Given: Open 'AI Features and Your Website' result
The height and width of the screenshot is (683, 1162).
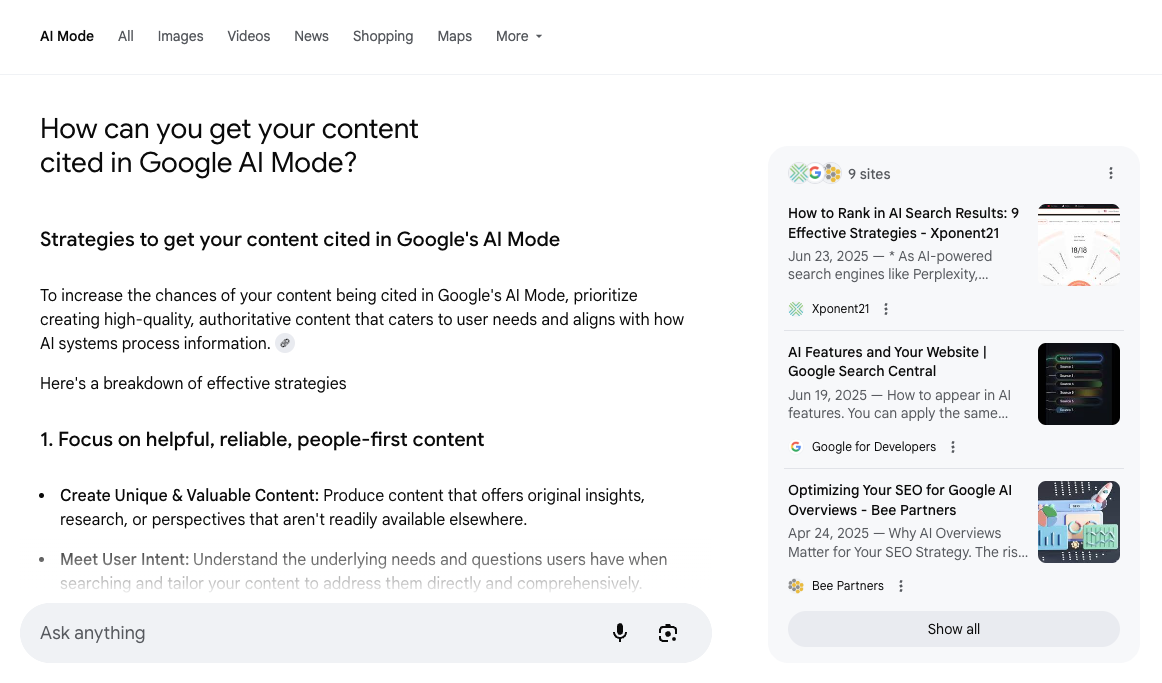Looking at the screenshot, I should point(887,362).
